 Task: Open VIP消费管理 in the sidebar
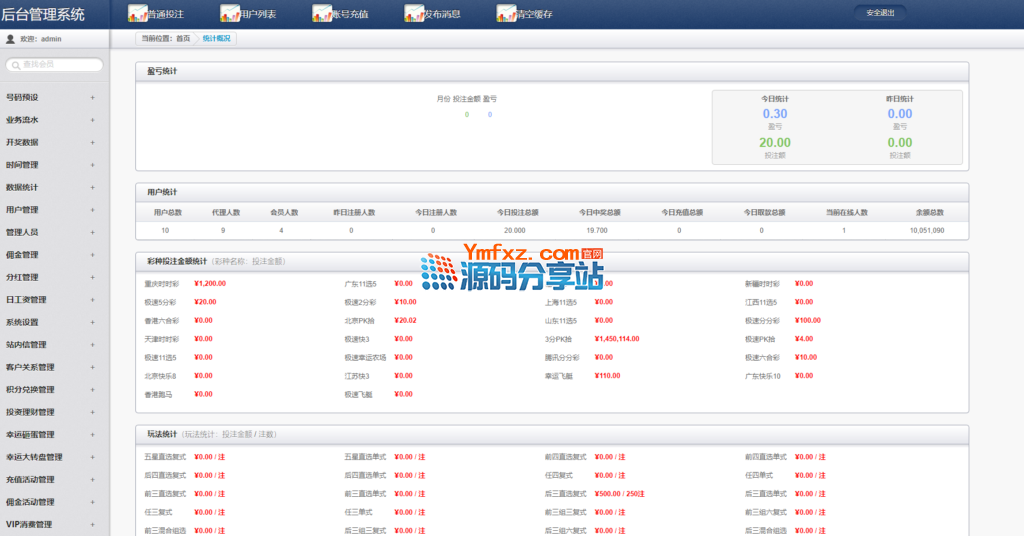(30, 524)
